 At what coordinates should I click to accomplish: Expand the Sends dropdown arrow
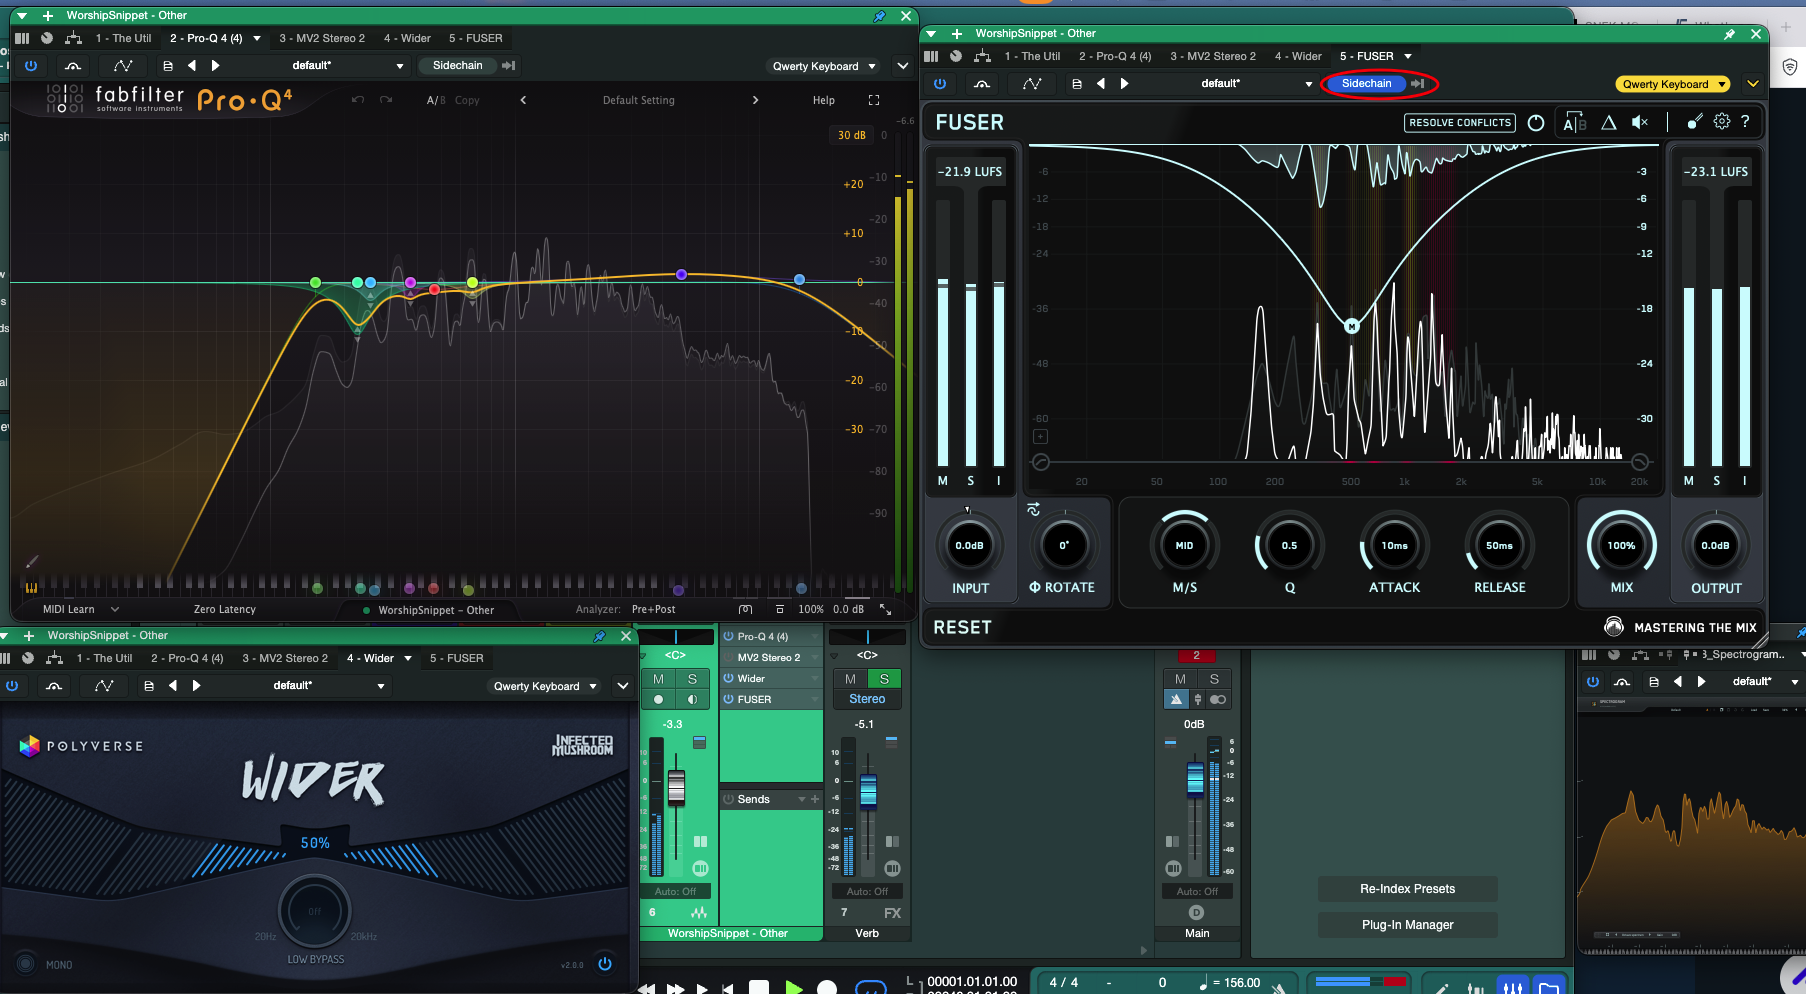pos(801,799)
